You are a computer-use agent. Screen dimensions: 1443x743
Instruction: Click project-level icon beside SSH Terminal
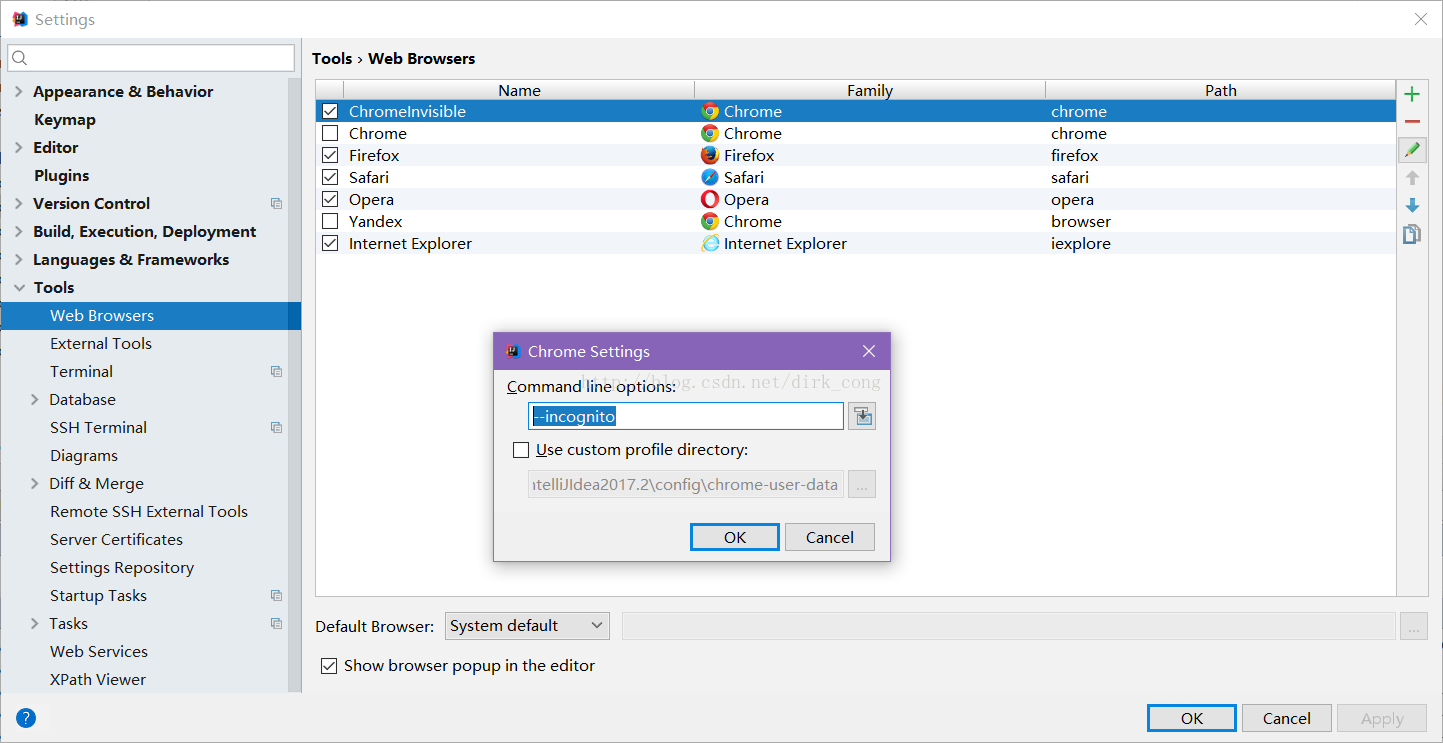point(277,427)
